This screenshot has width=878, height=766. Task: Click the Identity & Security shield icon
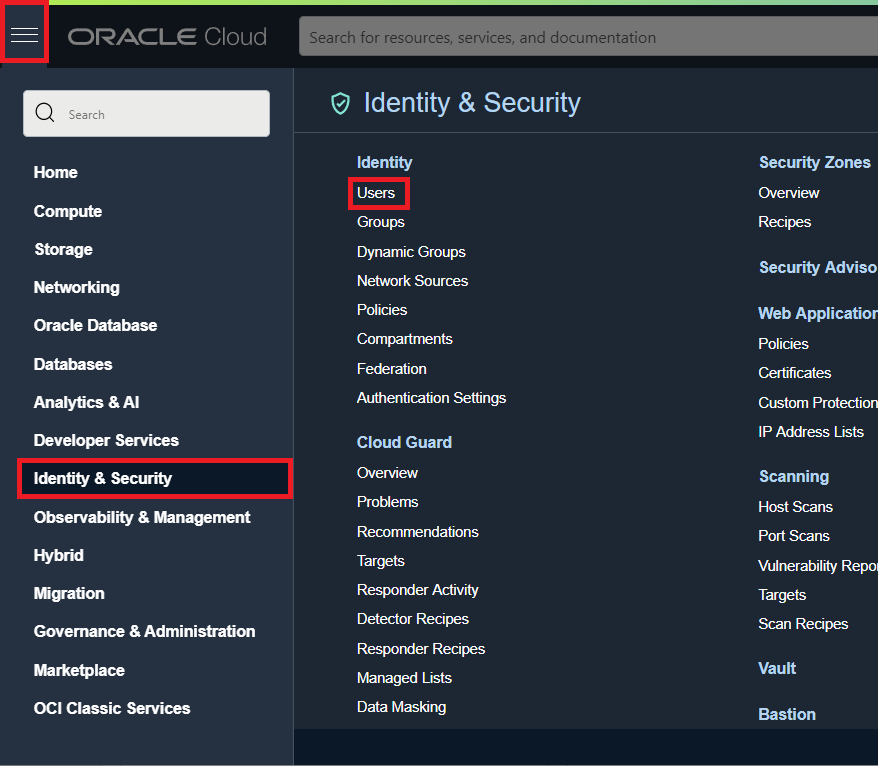[x=340, y=104]
